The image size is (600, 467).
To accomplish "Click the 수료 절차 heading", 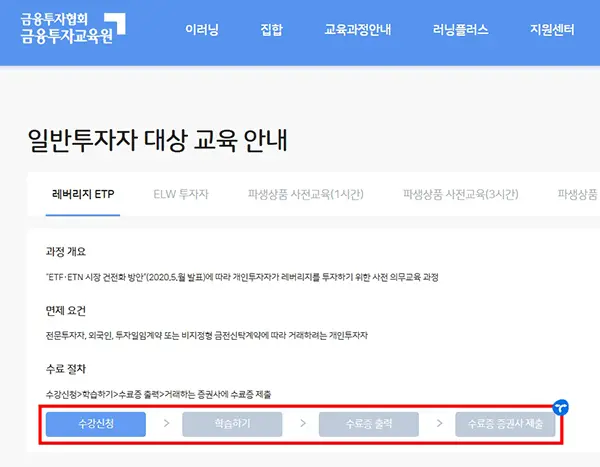I will tap(66, 369).
